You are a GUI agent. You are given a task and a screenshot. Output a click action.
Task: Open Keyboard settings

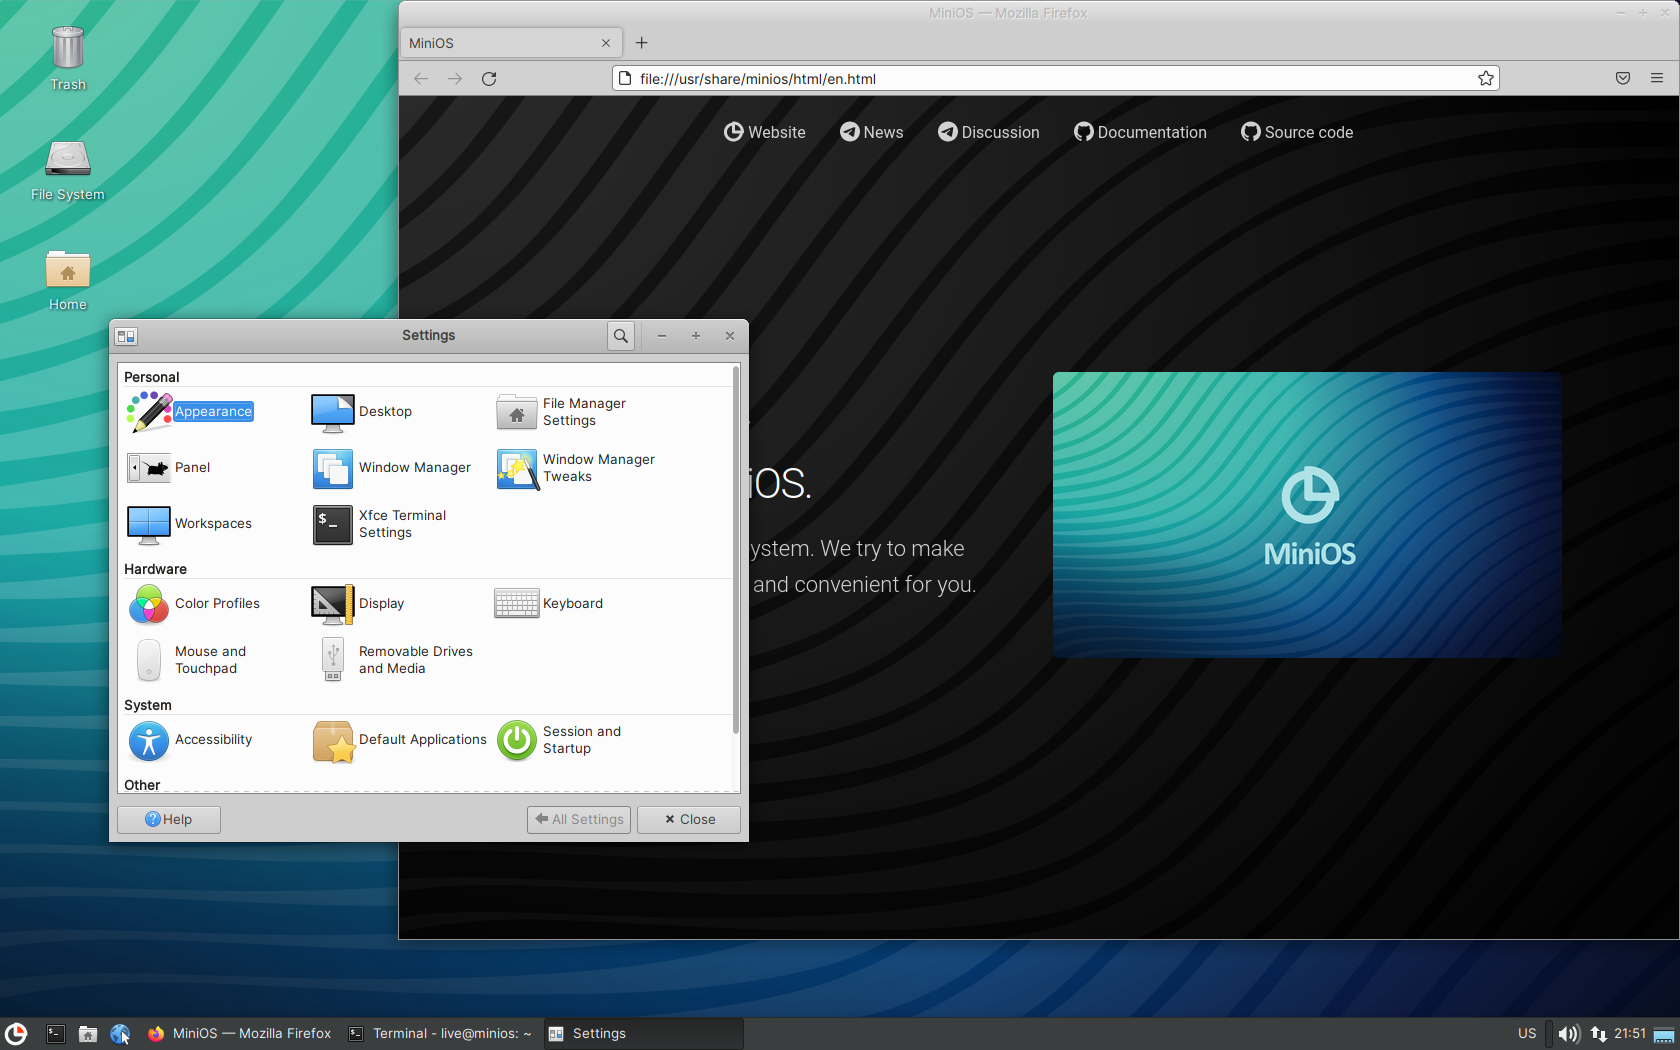(549, 604)
